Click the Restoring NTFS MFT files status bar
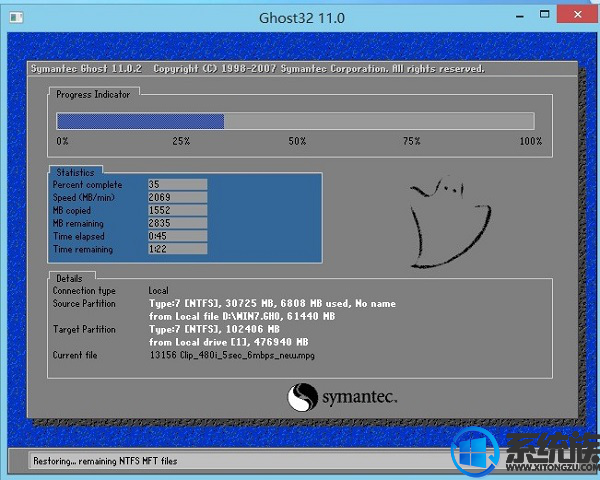 coord(90,463)
